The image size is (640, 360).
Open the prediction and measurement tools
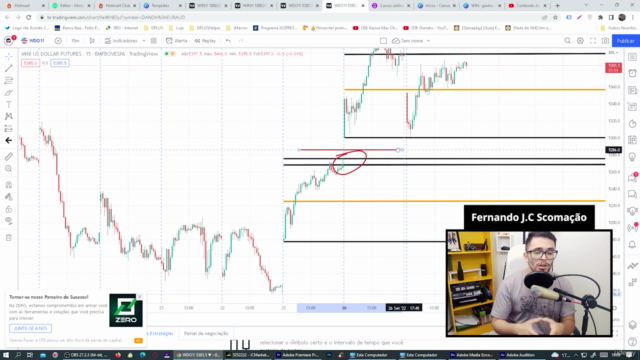coord(9,129)
